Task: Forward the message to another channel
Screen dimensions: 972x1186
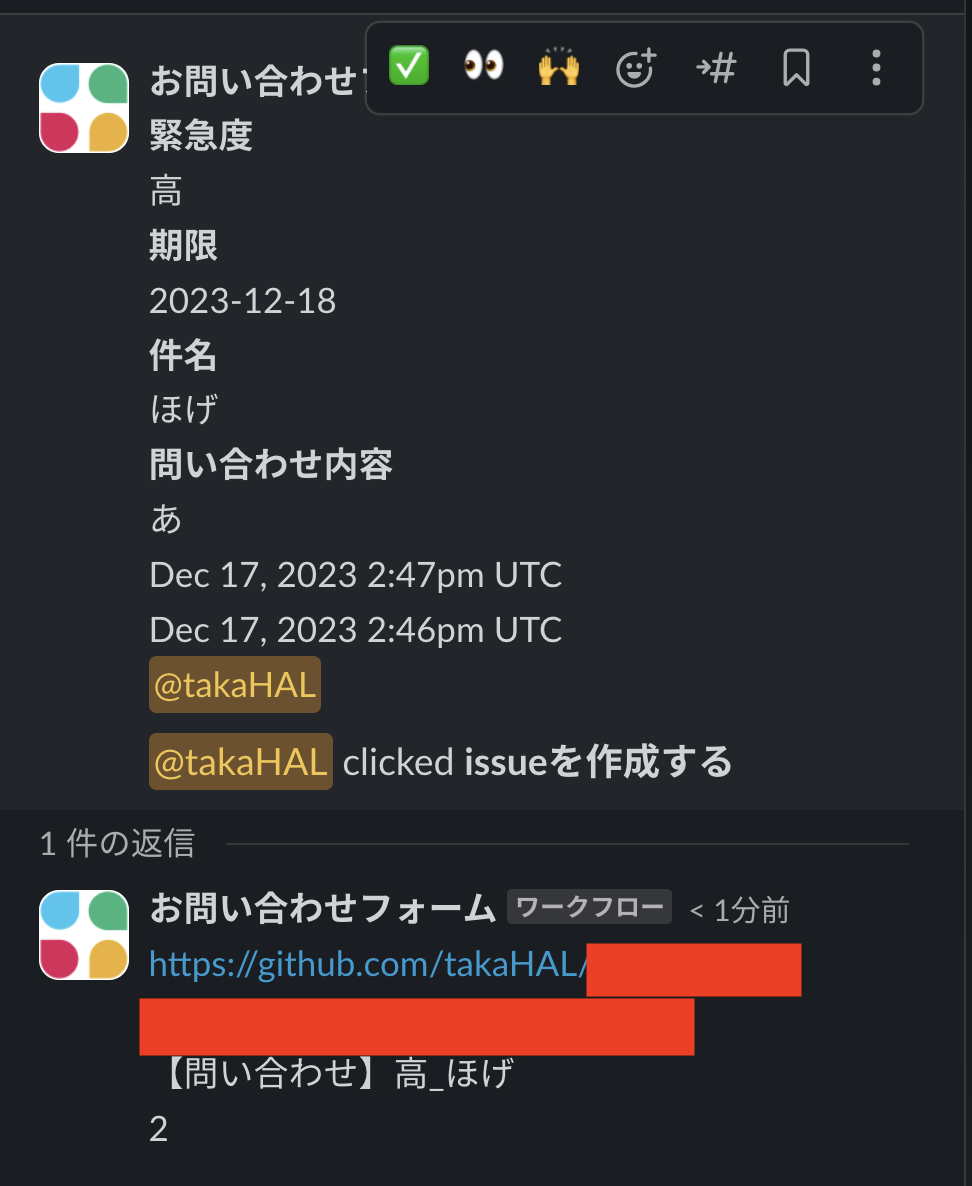Action: (715, 67)
